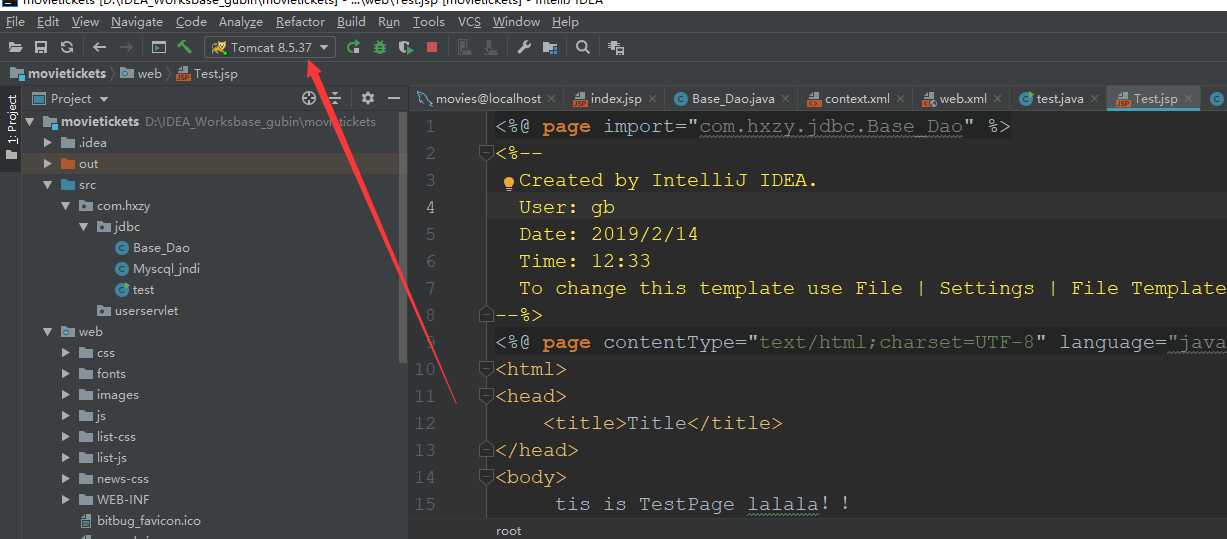Click the Open file toolbar icon
1227x539 pixels.
tap(15, 47)
